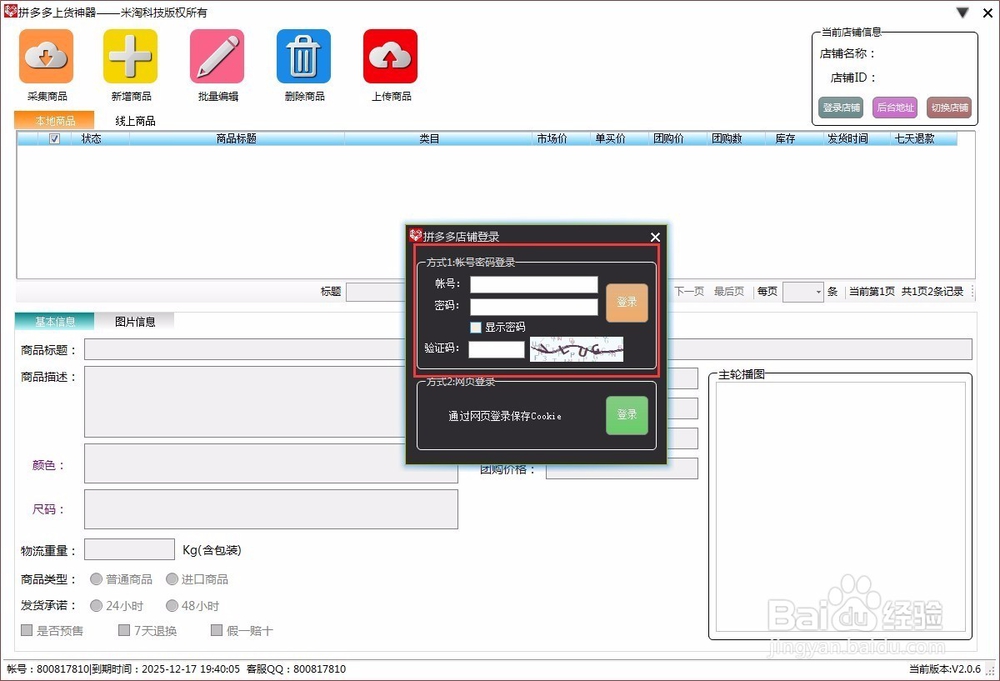Click the 商品标题 column header
The height and width of the screenshot is (681, 1000).
coord(237,138)
